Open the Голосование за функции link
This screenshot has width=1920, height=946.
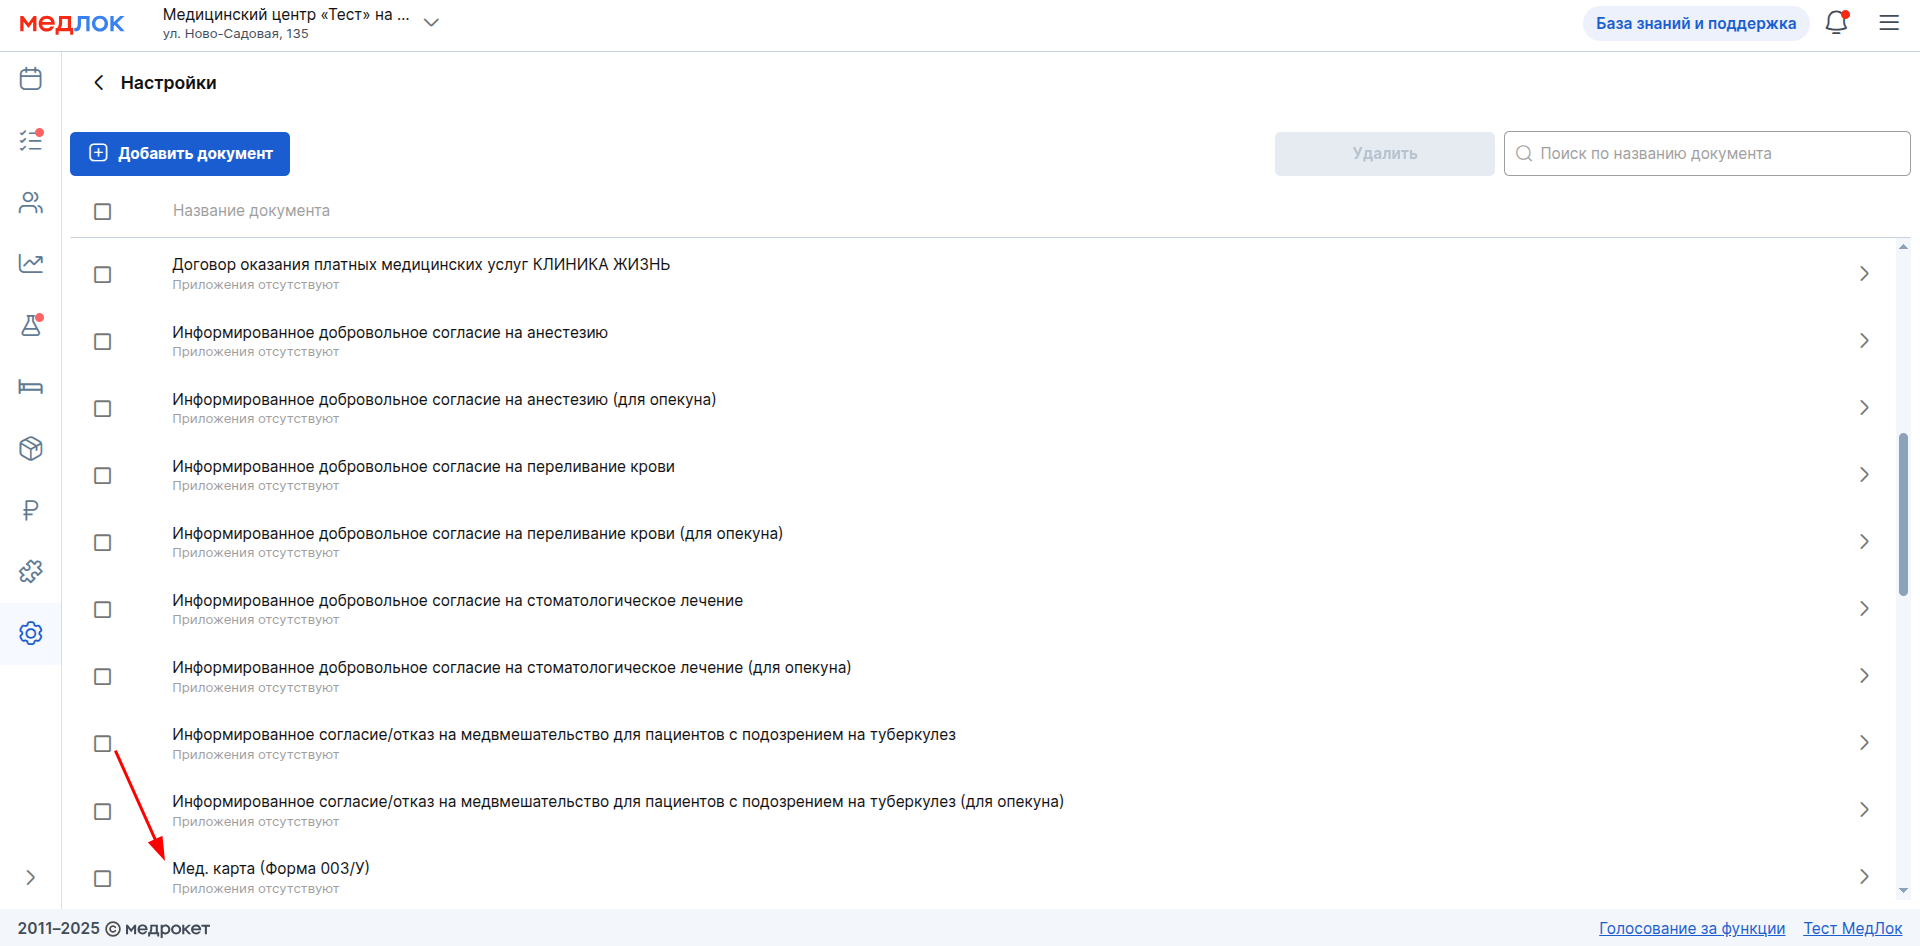[1691, 928]
